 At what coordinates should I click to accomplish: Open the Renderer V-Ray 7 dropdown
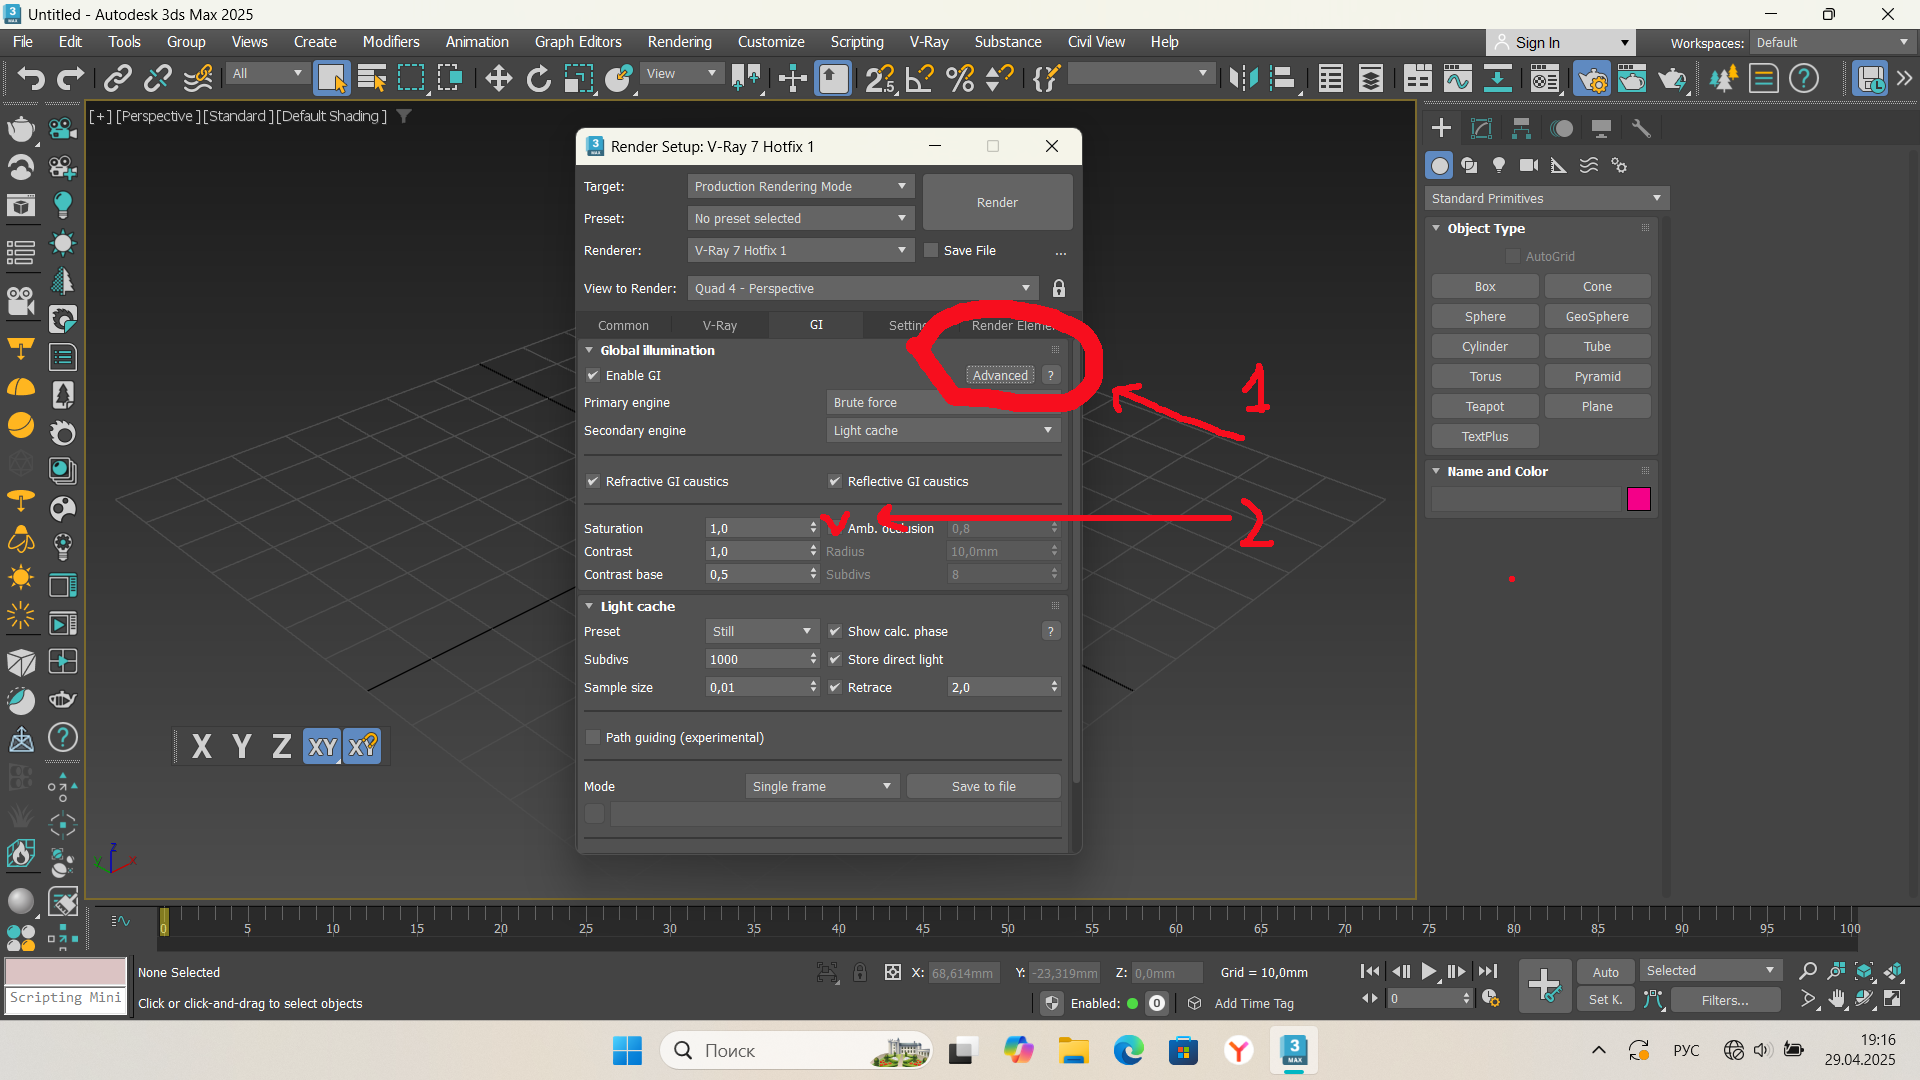click(800, 251)
